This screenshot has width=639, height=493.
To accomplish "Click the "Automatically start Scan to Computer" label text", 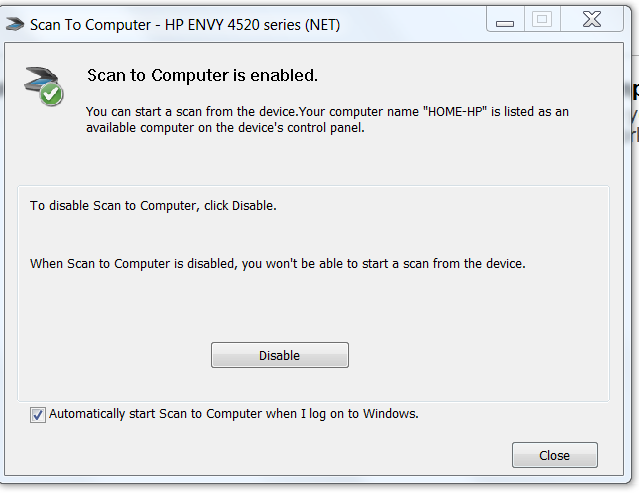I will [233, 413].
